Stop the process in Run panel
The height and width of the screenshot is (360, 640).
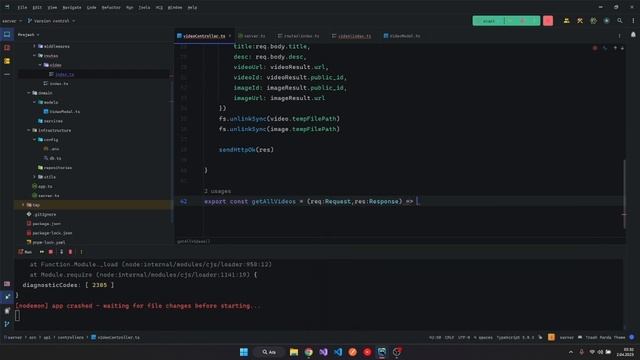tap(51, 252)
